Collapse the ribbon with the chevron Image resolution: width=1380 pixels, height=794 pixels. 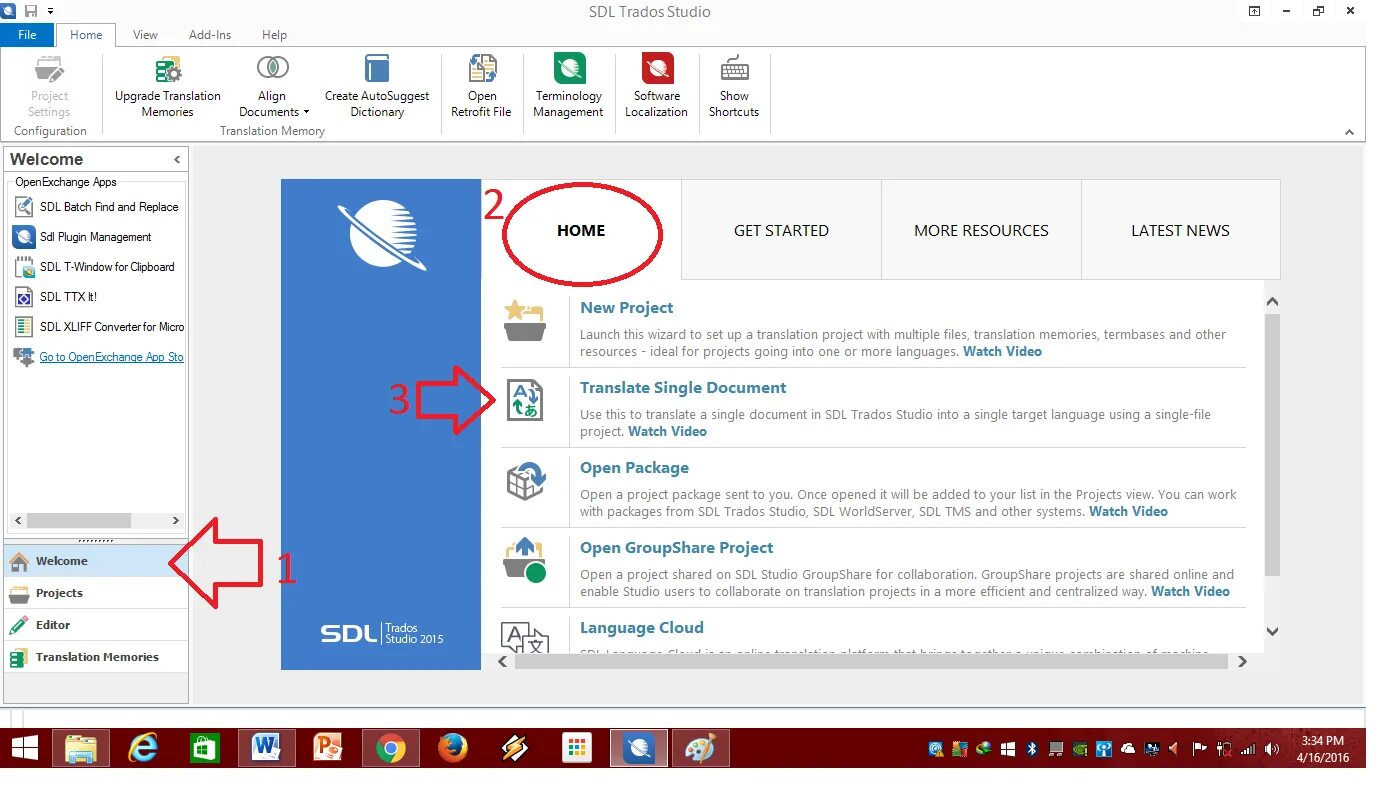pos(1348,132)
